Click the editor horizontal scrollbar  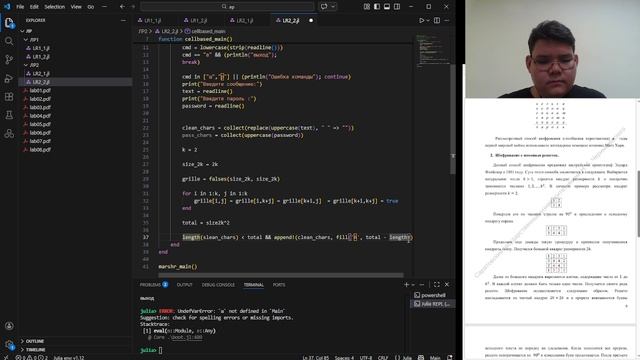click(x=281, y=275)
